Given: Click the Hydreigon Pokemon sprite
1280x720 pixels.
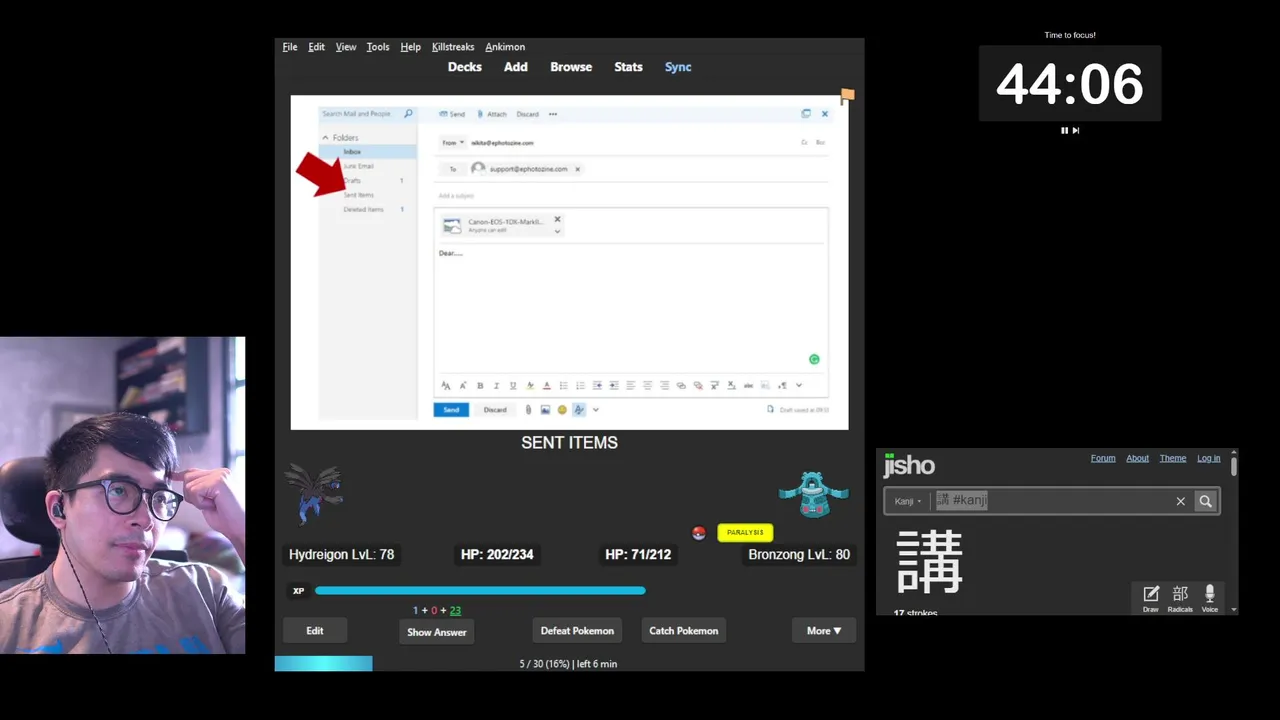Looking at the screenshot, I should click(315, 493).
